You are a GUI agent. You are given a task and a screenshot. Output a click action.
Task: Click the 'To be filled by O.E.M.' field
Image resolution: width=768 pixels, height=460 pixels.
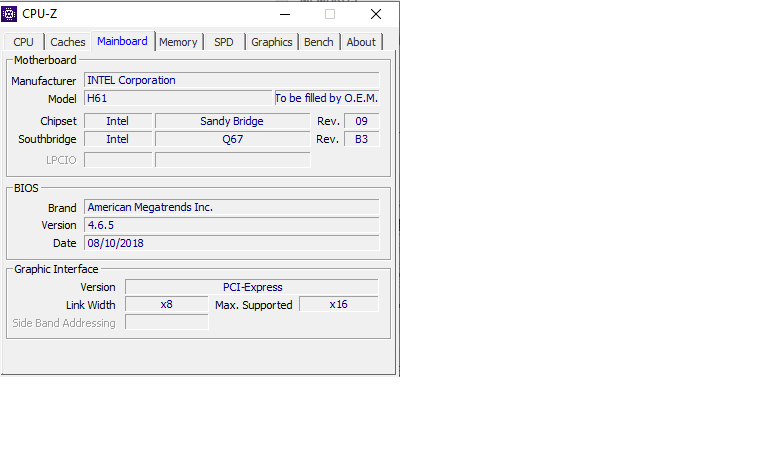coord(327,98)
